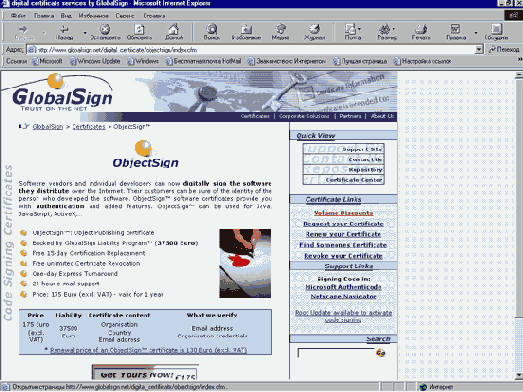
Task: Click Contact Us in Quick View
Action: (344, 159)
